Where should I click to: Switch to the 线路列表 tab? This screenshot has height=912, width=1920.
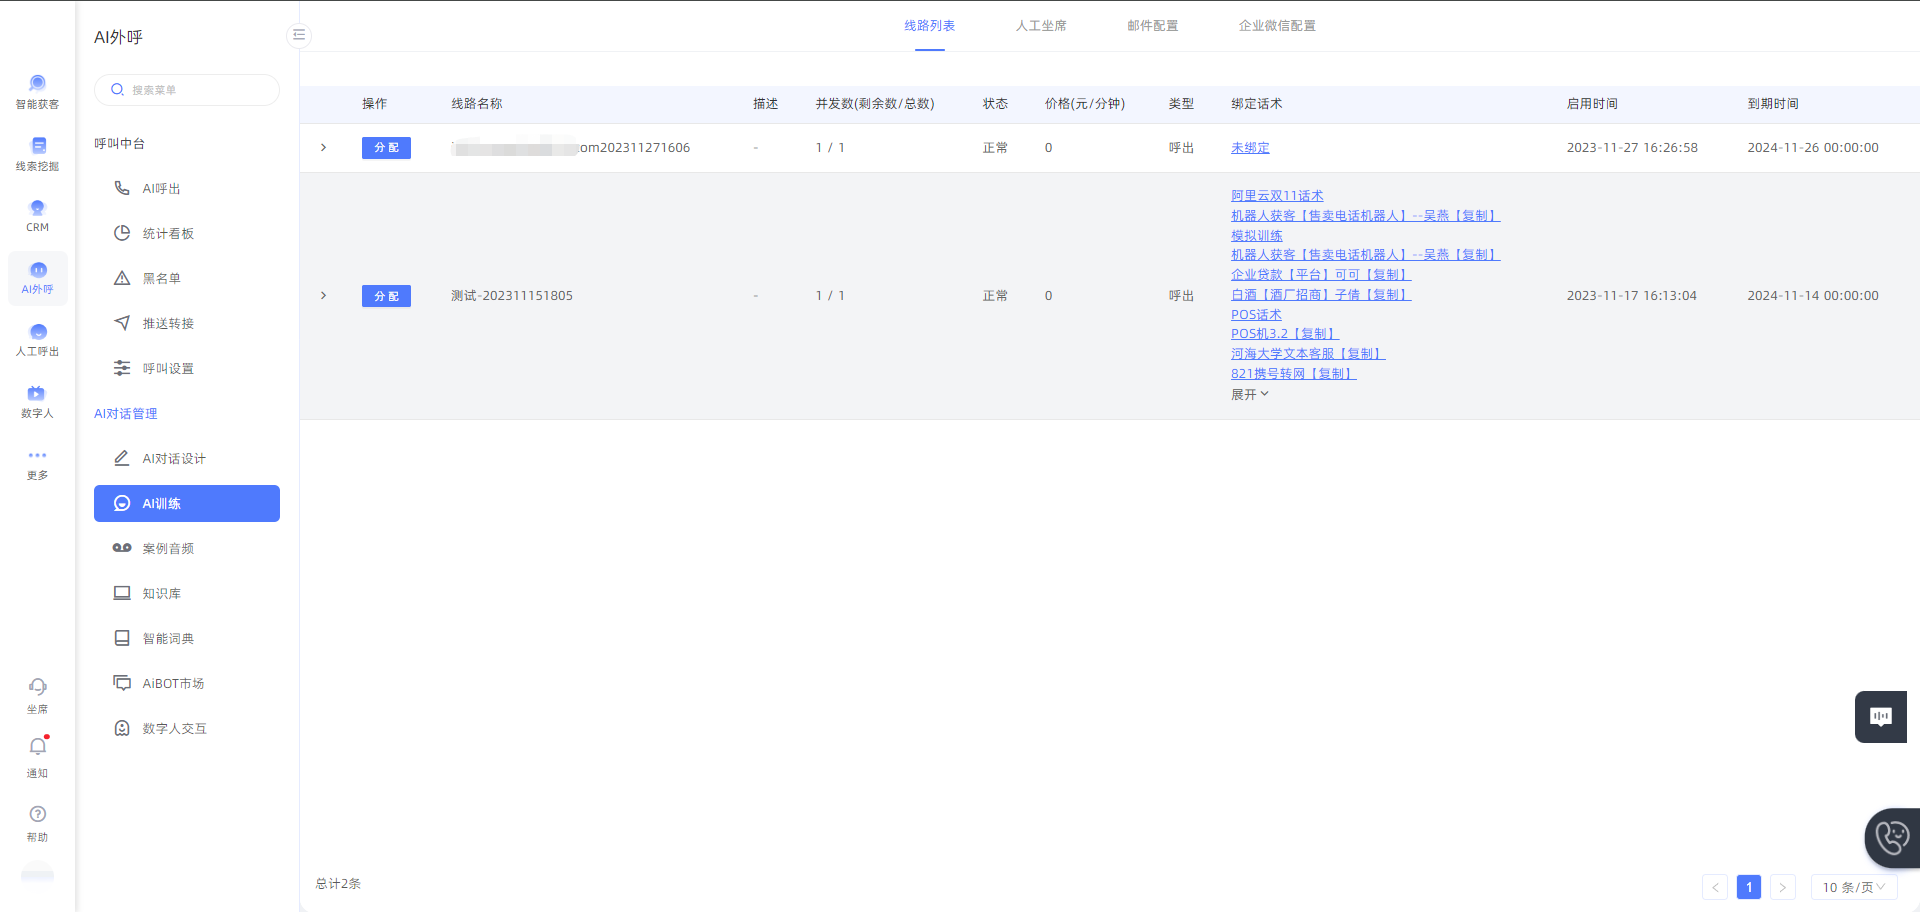click(930, 26)
